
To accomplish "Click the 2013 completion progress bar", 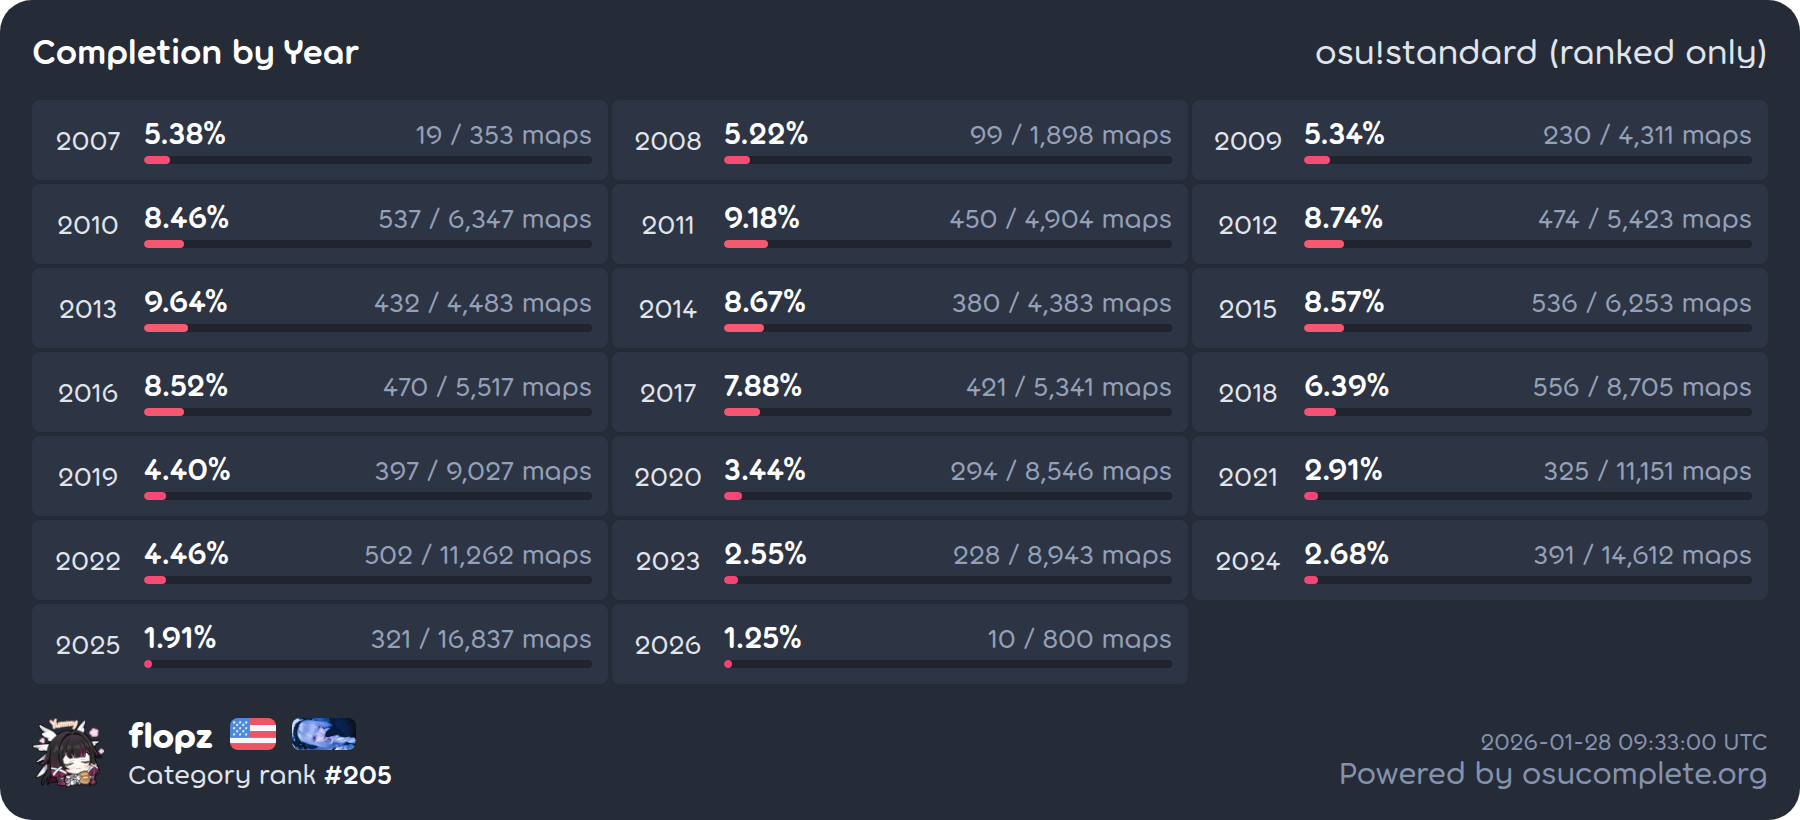I will (x=367, y=328).
